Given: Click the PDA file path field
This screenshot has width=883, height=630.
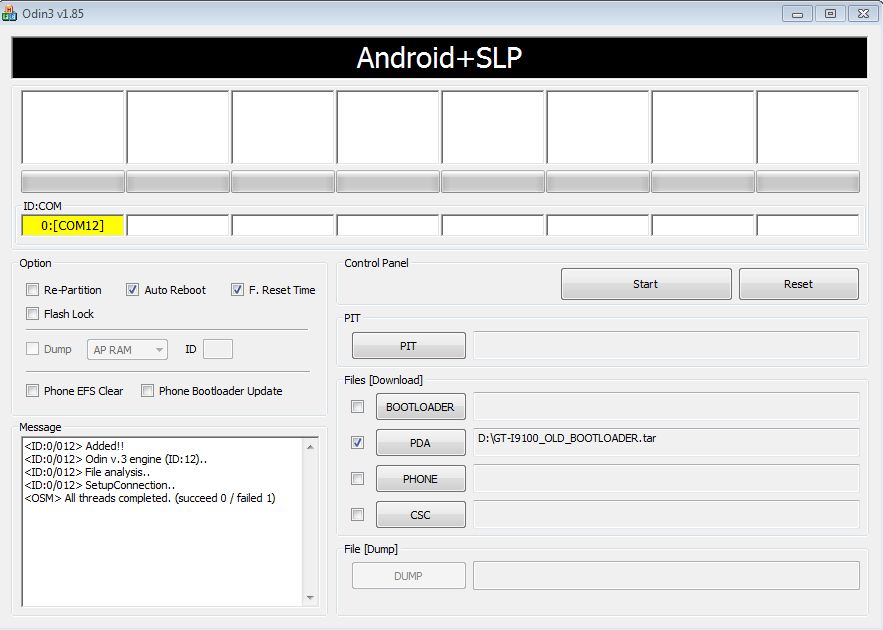Looking at the screenshot, I should pos(666,442).
